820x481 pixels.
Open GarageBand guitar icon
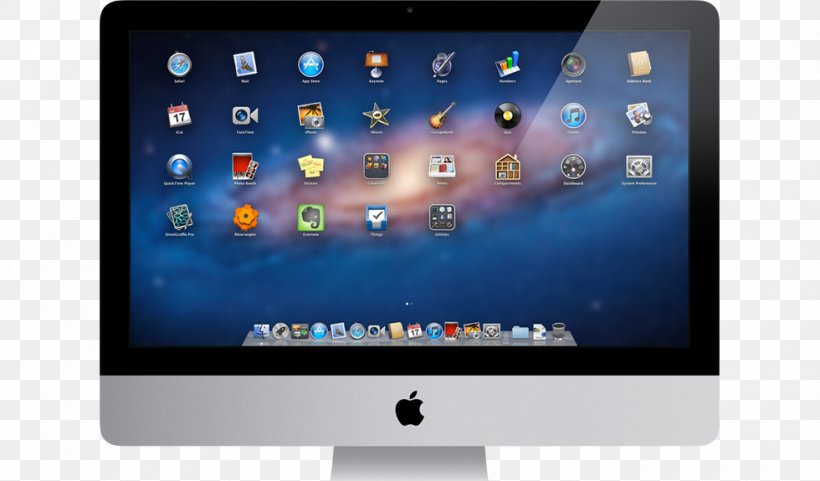(442, 116)
